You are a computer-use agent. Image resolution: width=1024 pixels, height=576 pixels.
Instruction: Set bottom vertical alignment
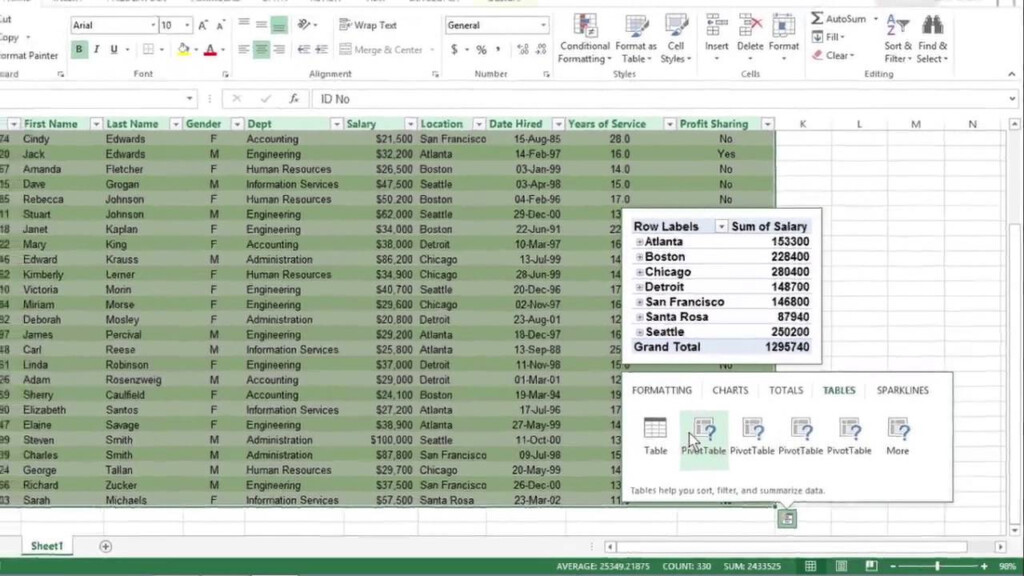(279, 25)
